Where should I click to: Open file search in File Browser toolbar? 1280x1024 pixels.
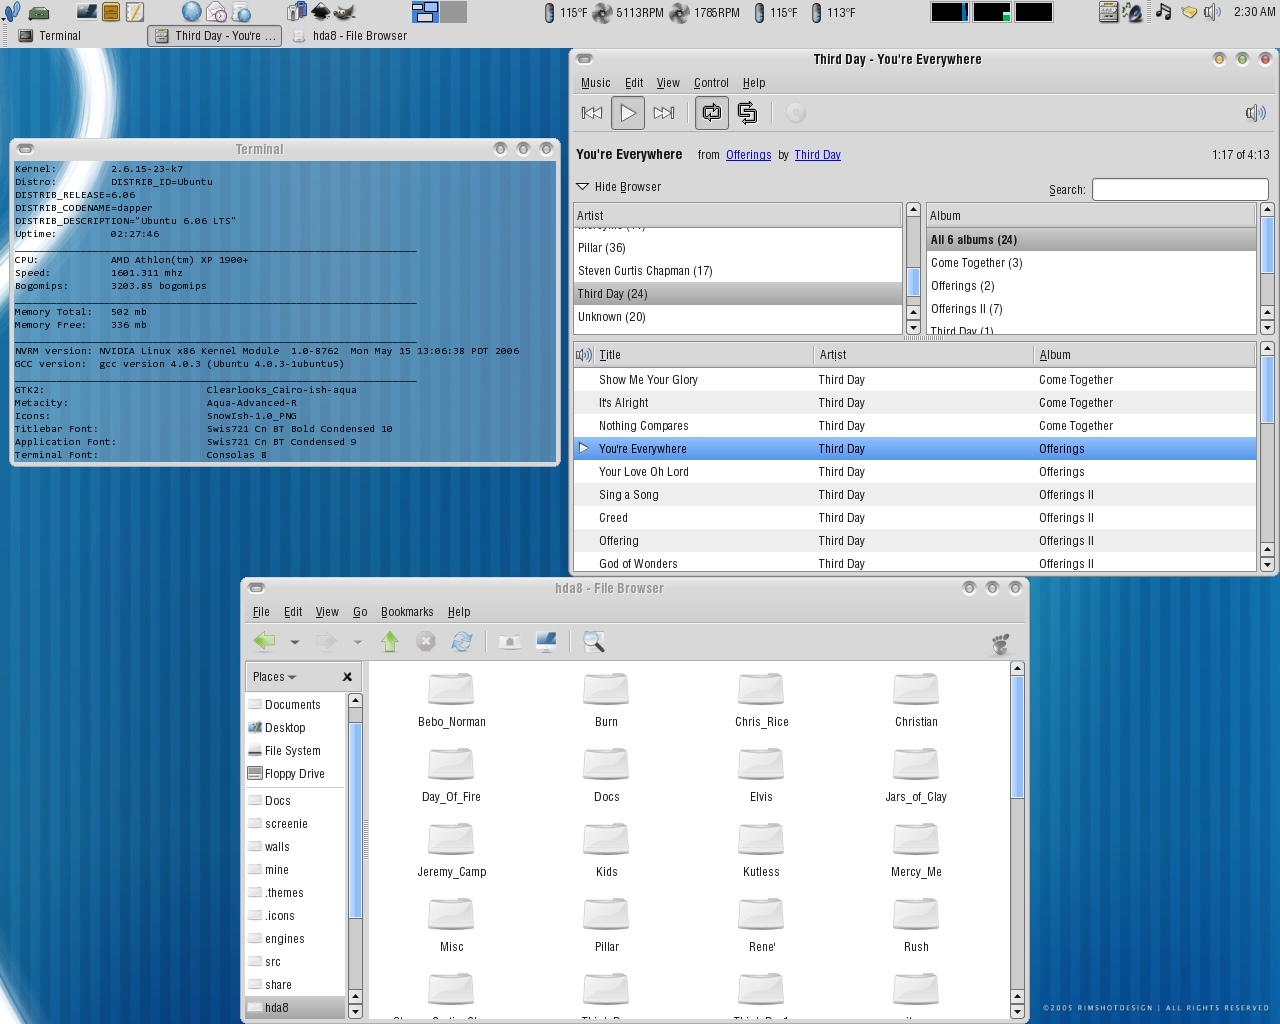click(x=594, y=642)
